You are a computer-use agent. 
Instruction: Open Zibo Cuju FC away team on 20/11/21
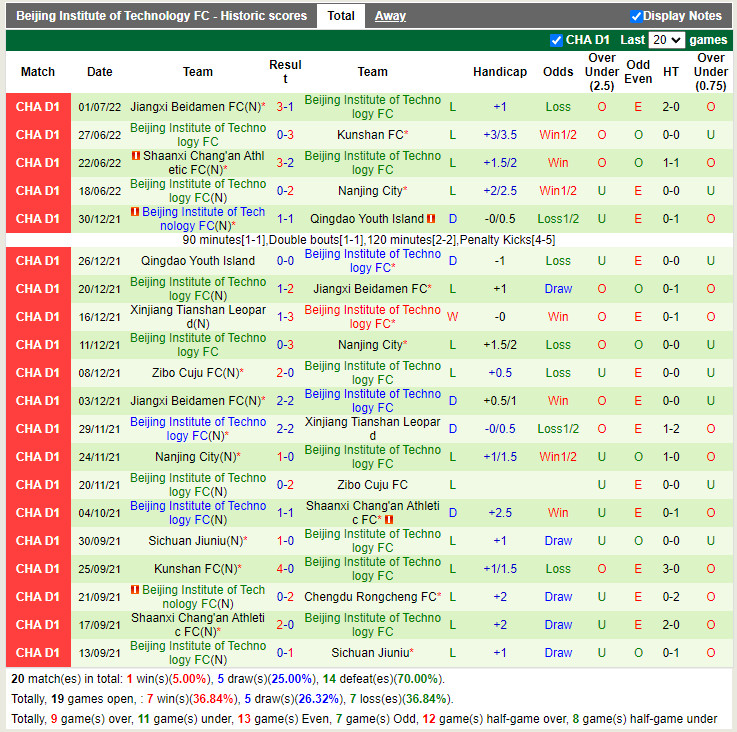(372, 485)
